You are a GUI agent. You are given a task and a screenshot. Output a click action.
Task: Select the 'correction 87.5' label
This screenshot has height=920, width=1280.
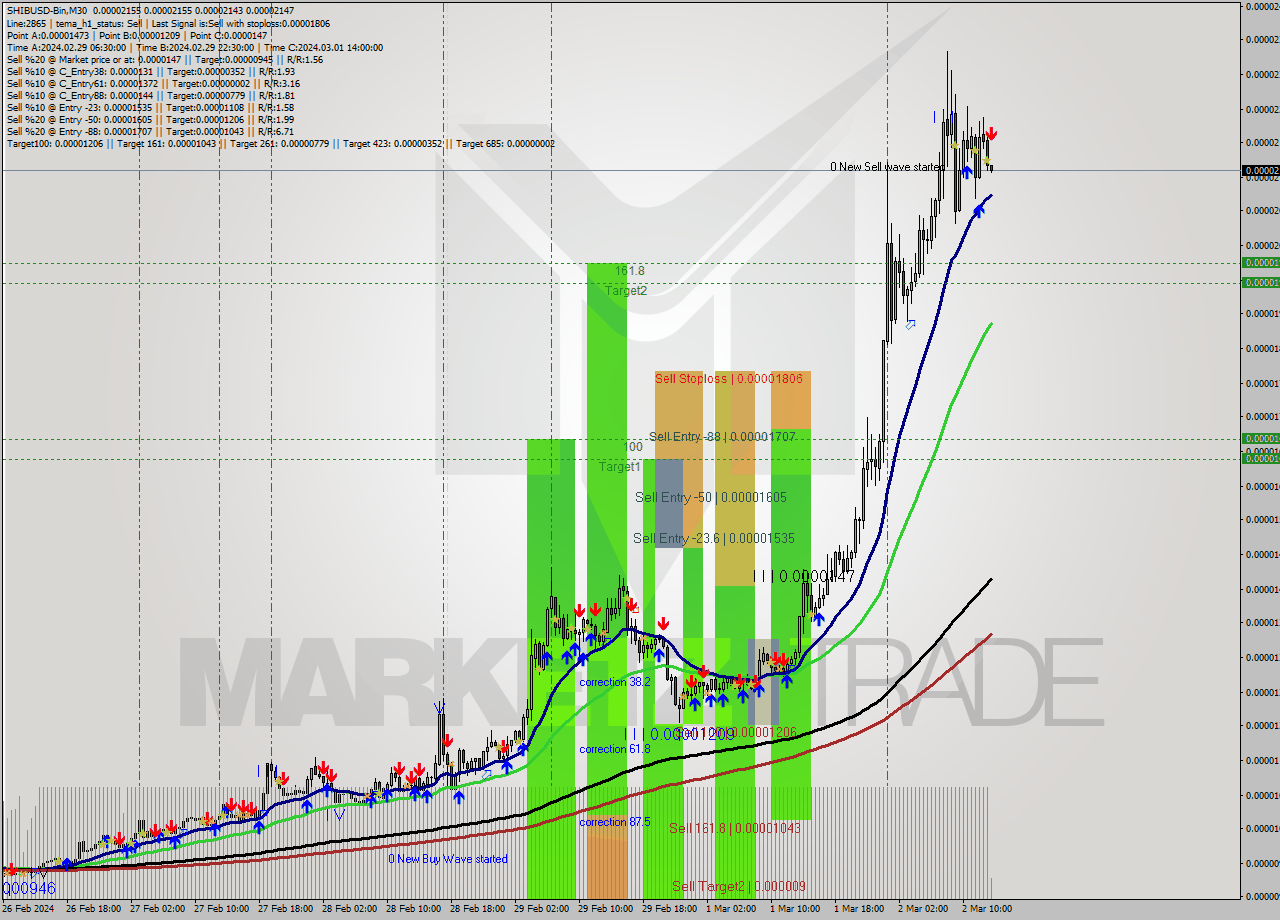coord(615,822)
